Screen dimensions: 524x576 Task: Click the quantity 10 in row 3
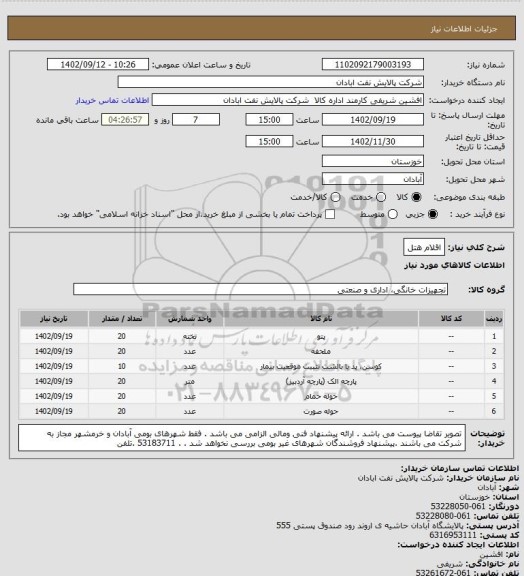pos(122,366)
